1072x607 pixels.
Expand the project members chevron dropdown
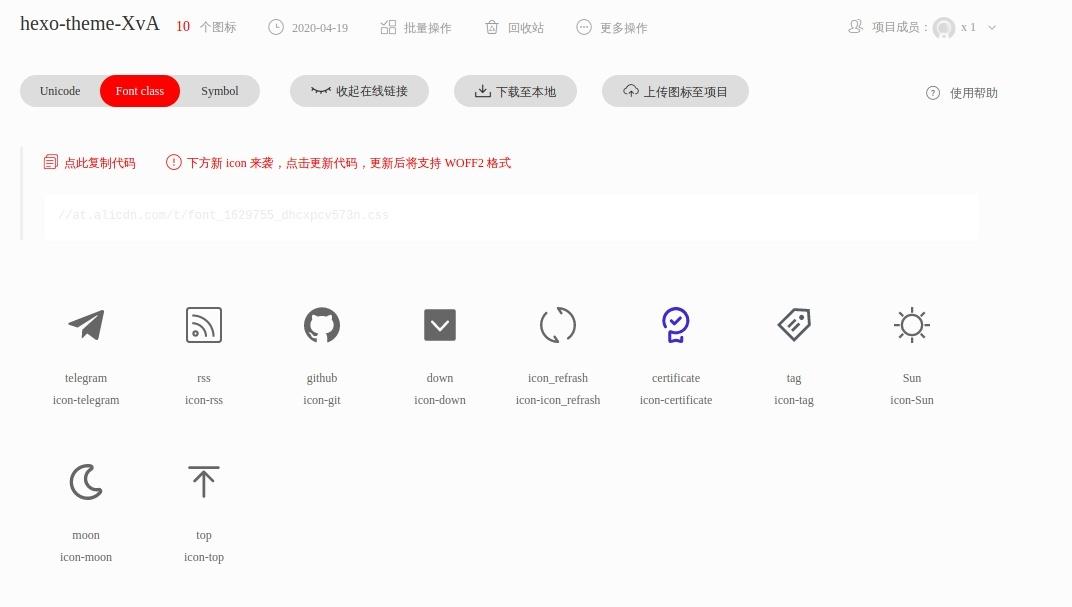[992, 27]
